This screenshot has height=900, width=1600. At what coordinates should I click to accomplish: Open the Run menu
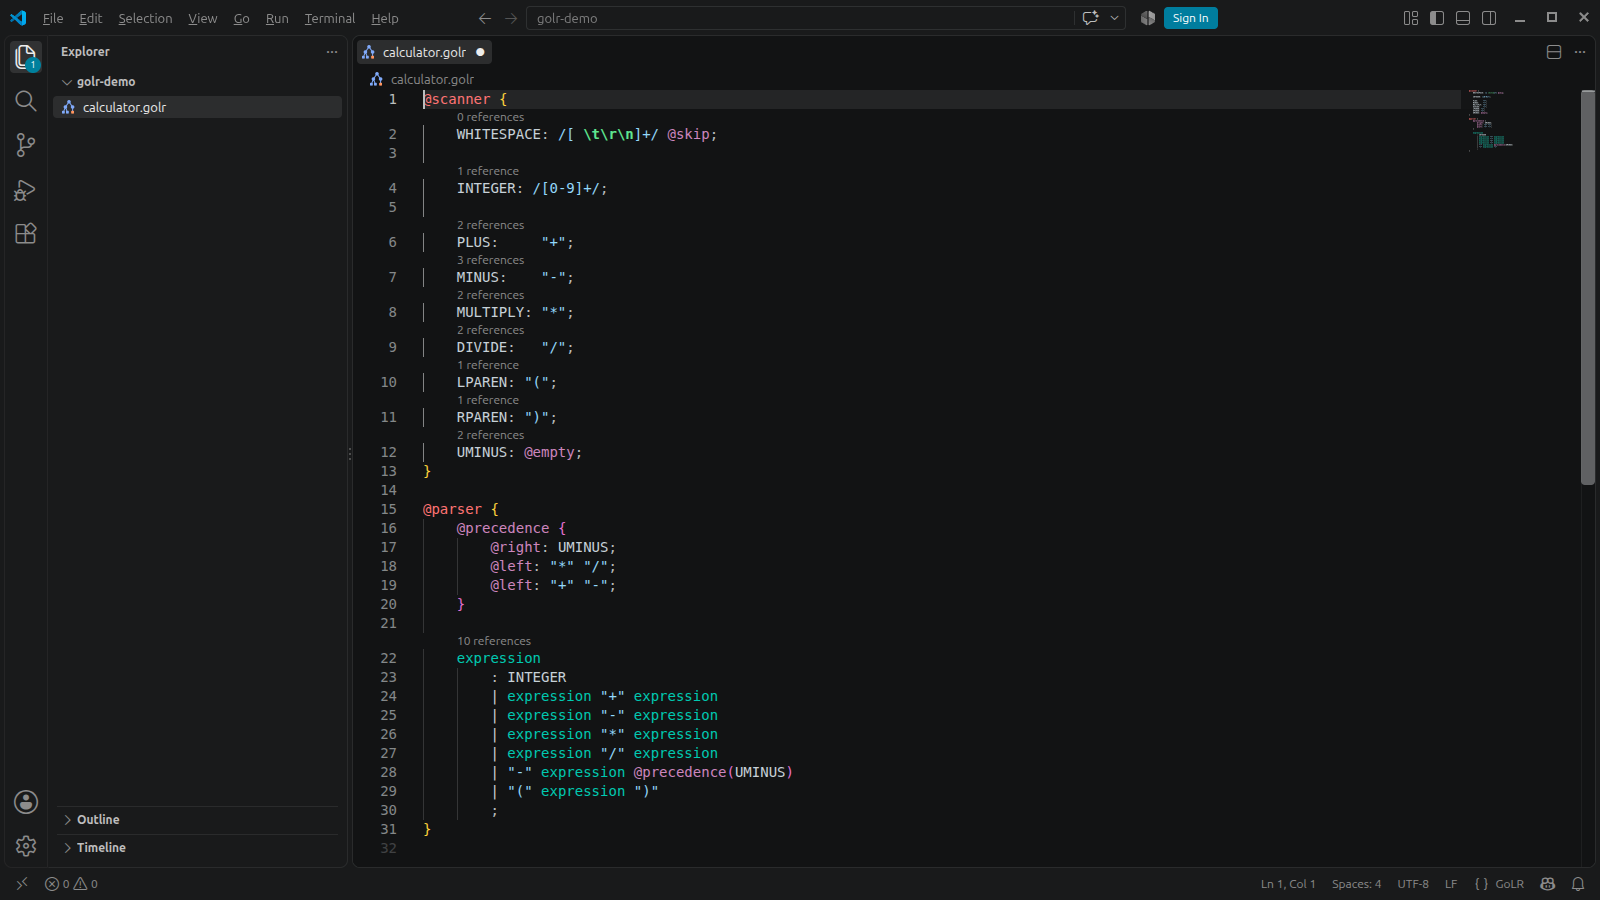pyautogui.click(x=277, y=18)
